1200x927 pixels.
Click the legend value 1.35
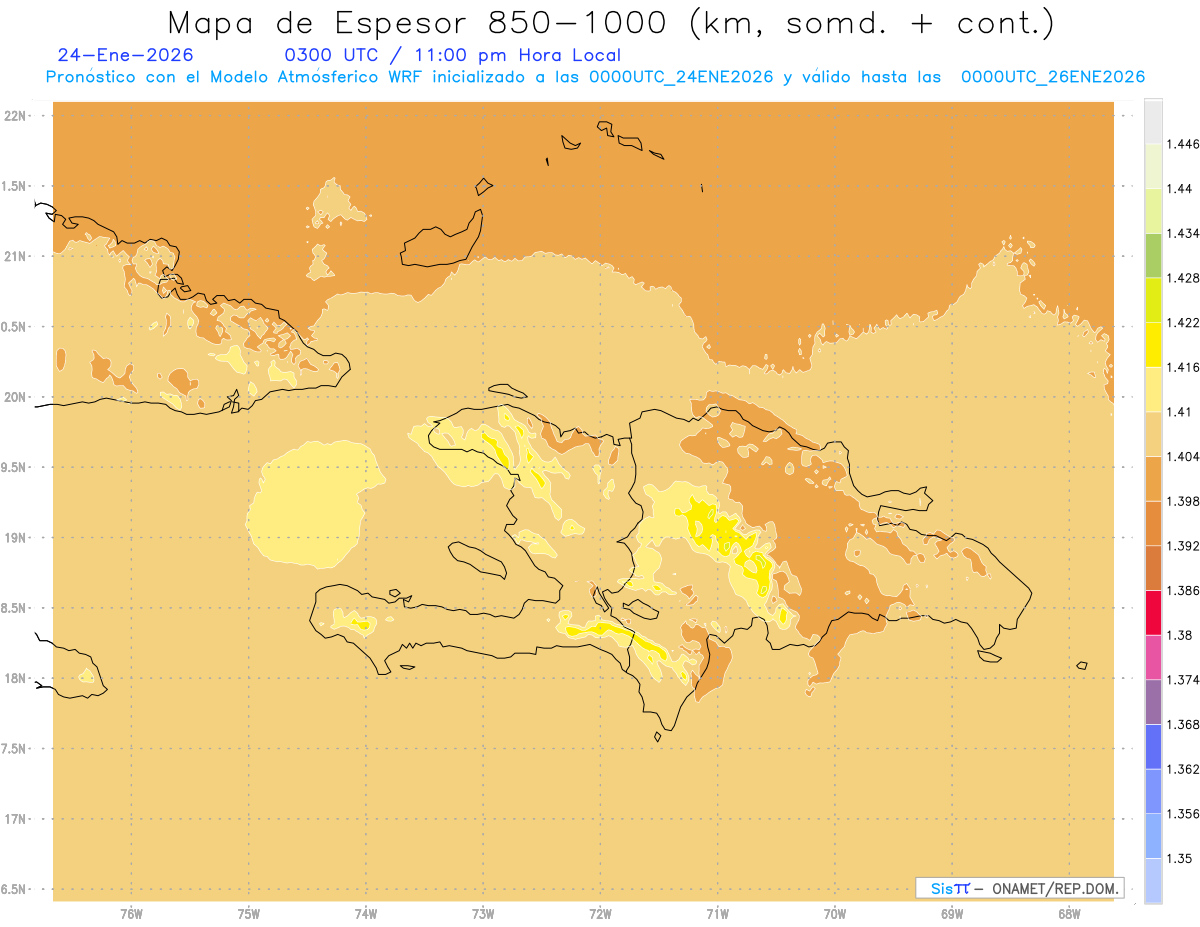click(1180, 858)
